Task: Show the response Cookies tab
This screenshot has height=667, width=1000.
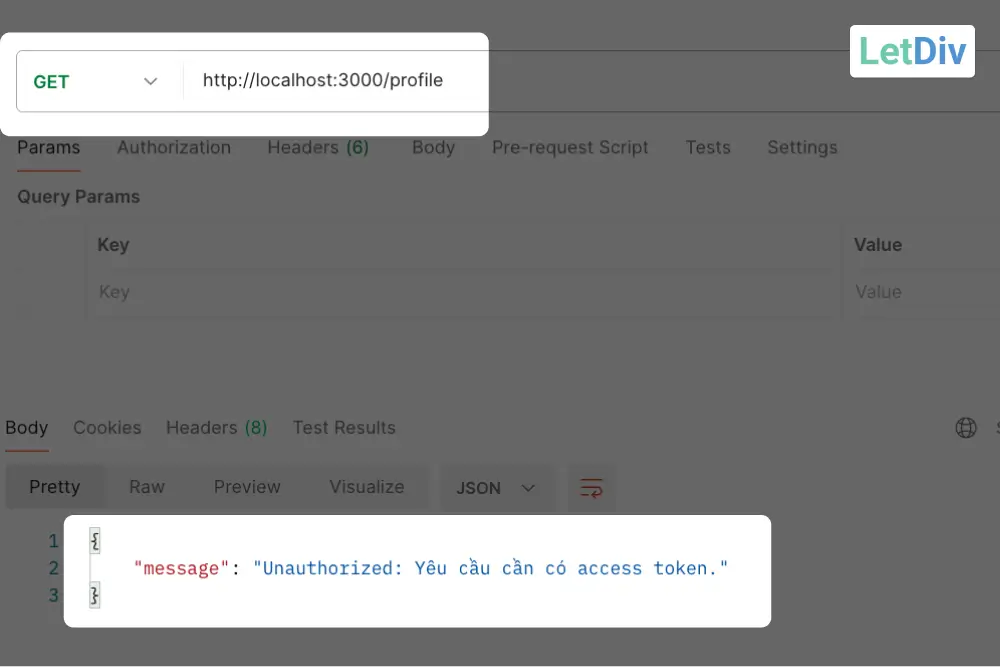Action: click(x=107, y=428)
